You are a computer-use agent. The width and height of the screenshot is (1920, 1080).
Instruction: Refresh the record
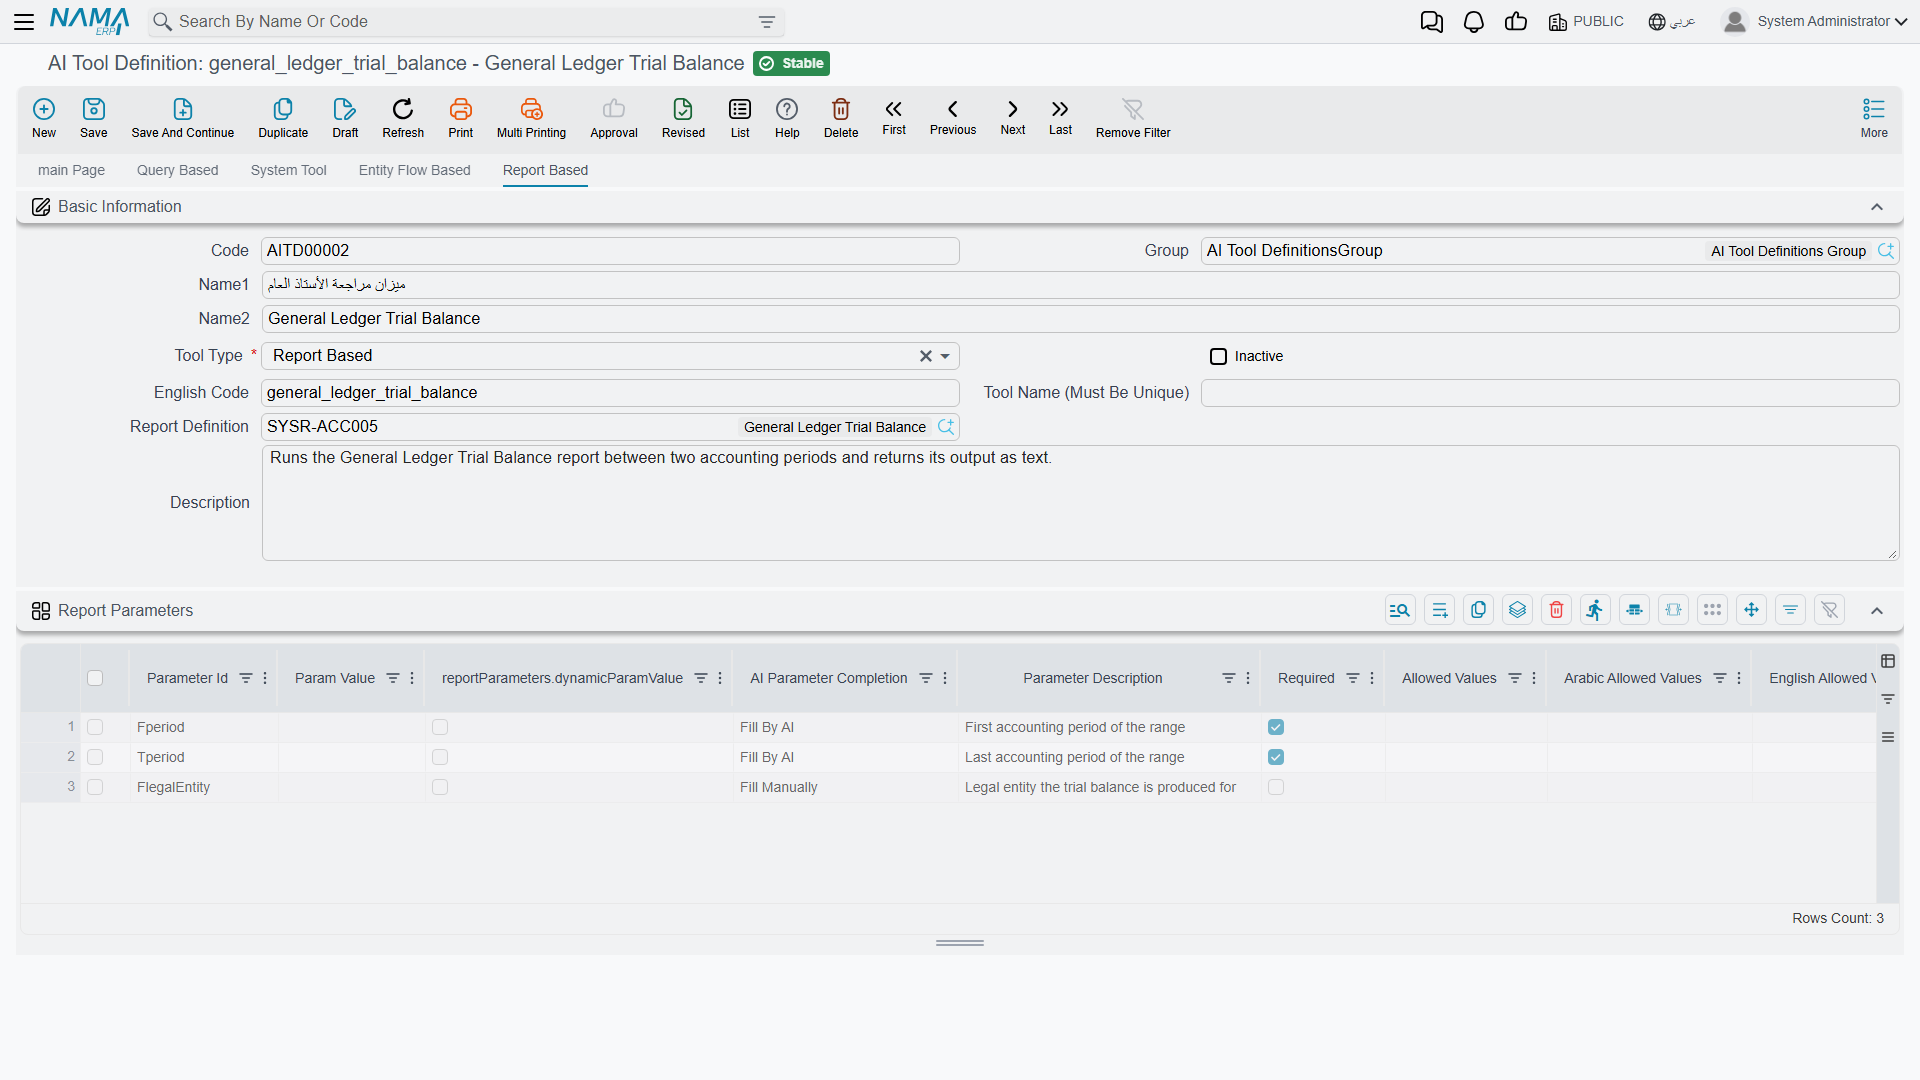click(x=403, y=118)
